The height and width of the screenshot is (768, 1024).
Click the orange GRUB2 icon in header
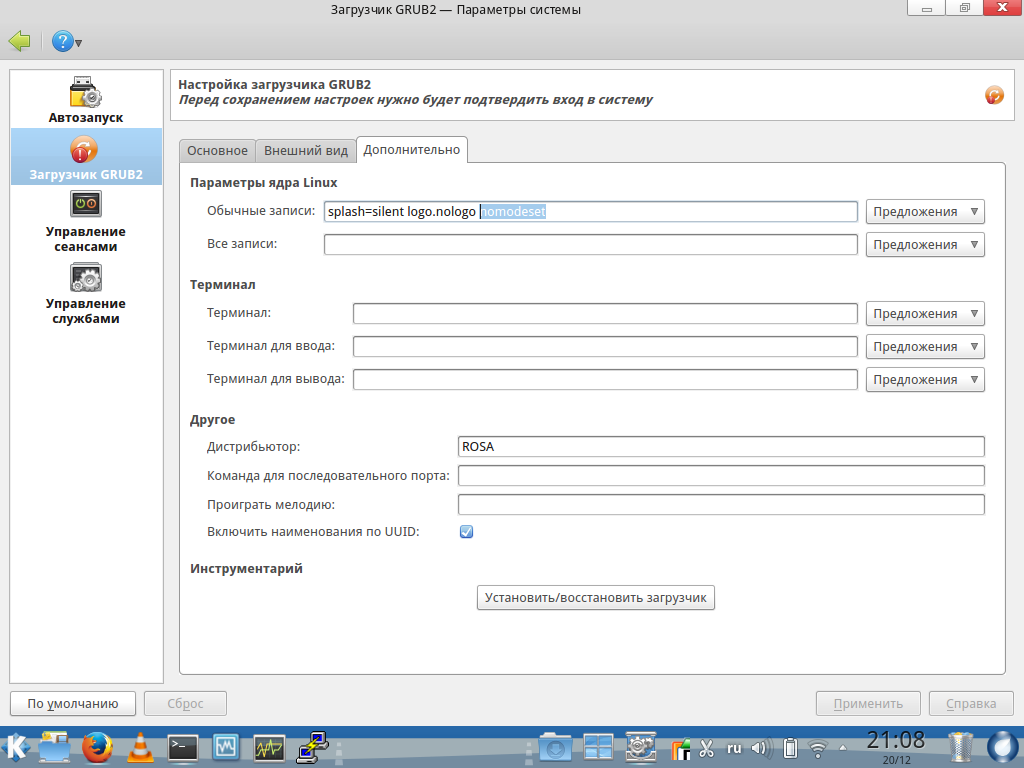pos(994,95)
